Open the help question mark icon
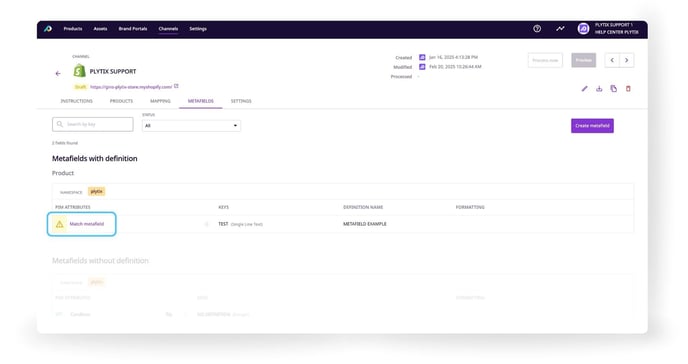 (537, 29)
